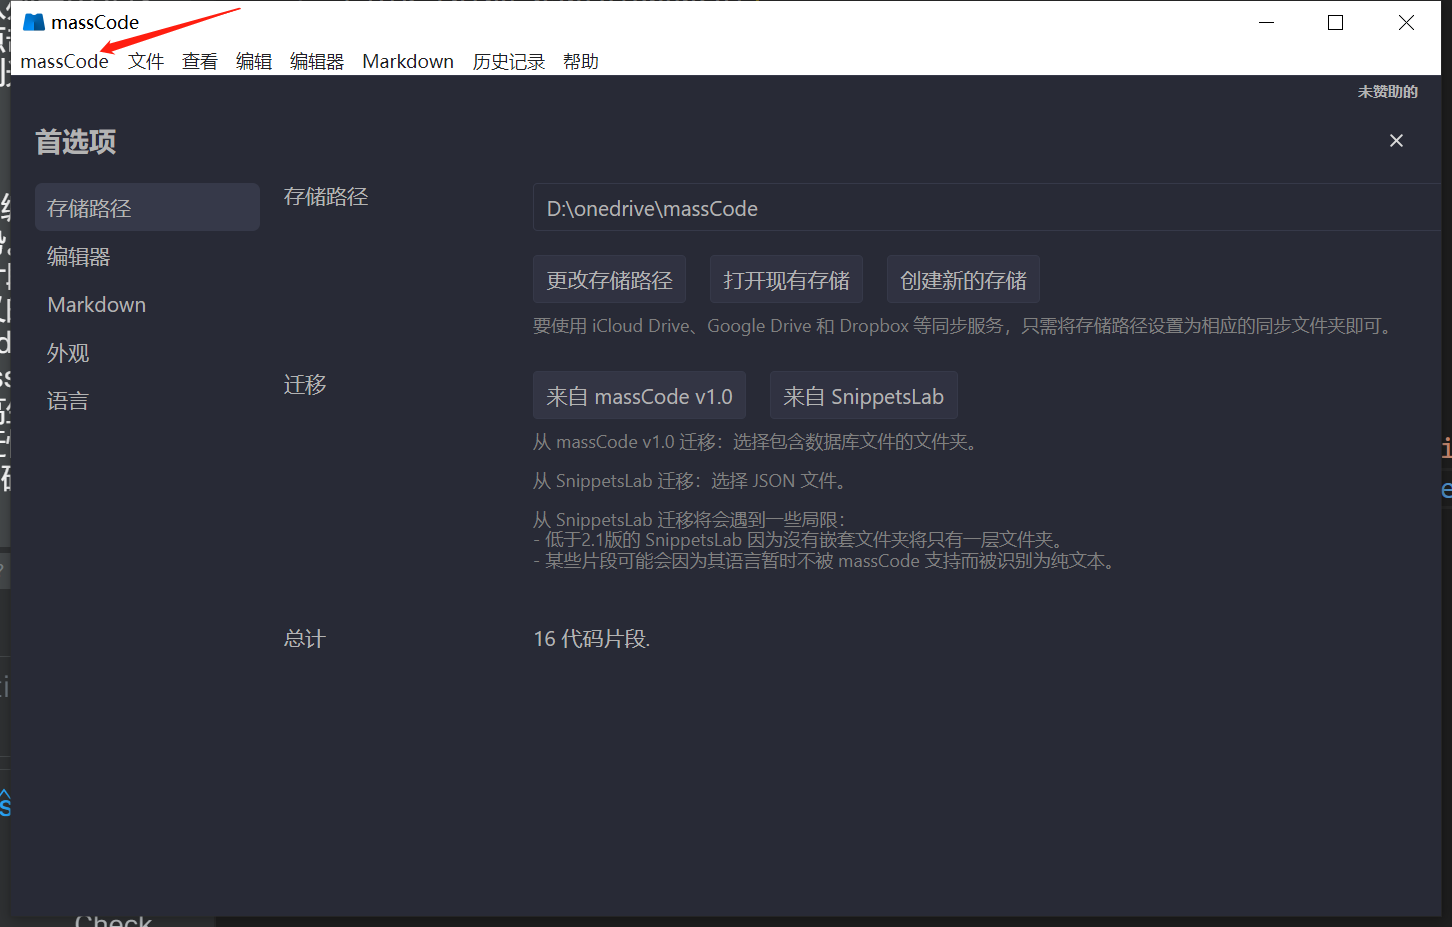1452x927 pixels.
Task: Click 来自 massCode v1.0 migration button
Action: (639, 396)
